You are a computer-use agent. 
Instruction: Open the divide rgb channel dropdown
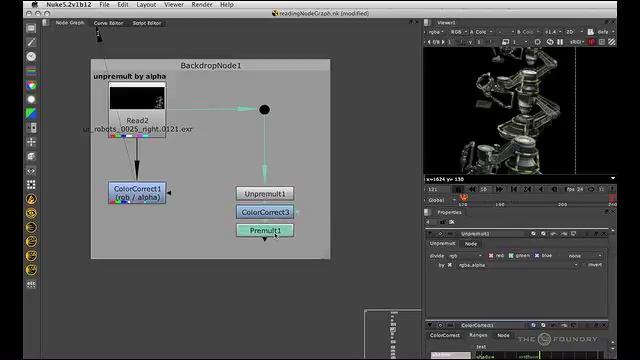(x=465, y=256)
